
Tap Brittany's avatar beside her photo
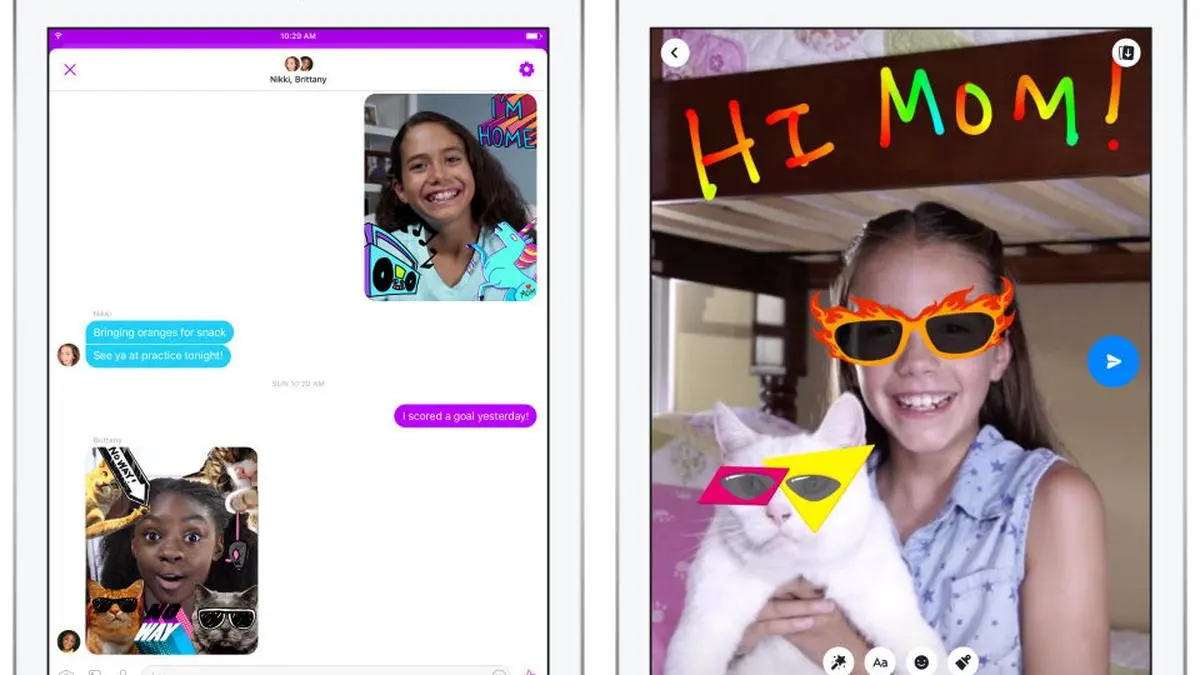(68, 641)
